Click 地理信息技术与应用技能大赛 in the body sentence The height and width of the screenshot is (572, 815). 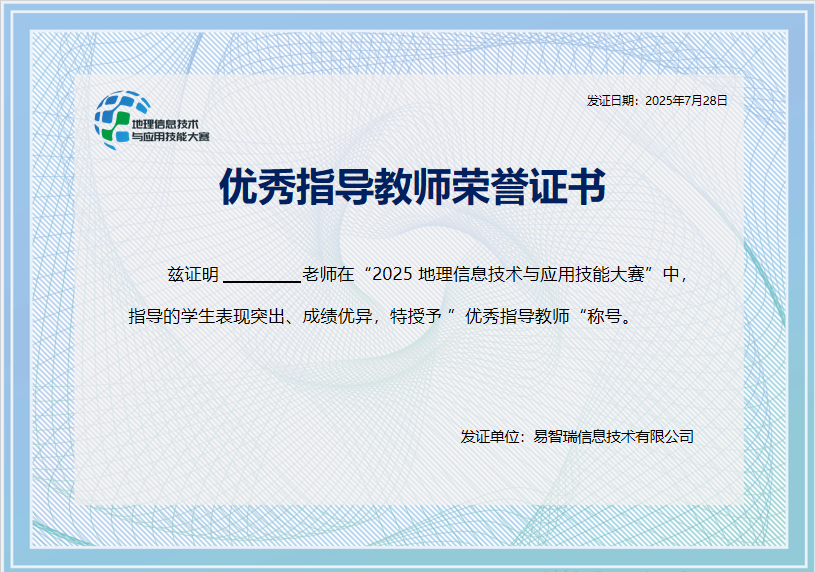coord(533,273)
